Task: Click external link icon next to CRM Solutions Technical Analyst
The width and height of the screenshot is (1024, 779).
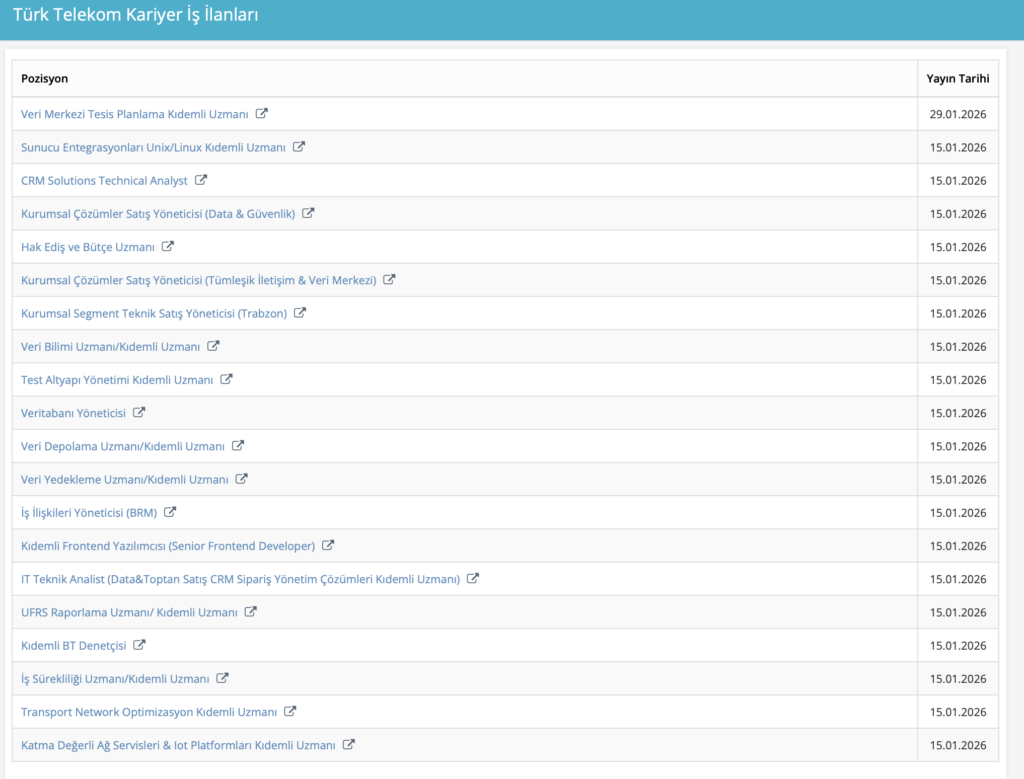Action: coord(201,180)
